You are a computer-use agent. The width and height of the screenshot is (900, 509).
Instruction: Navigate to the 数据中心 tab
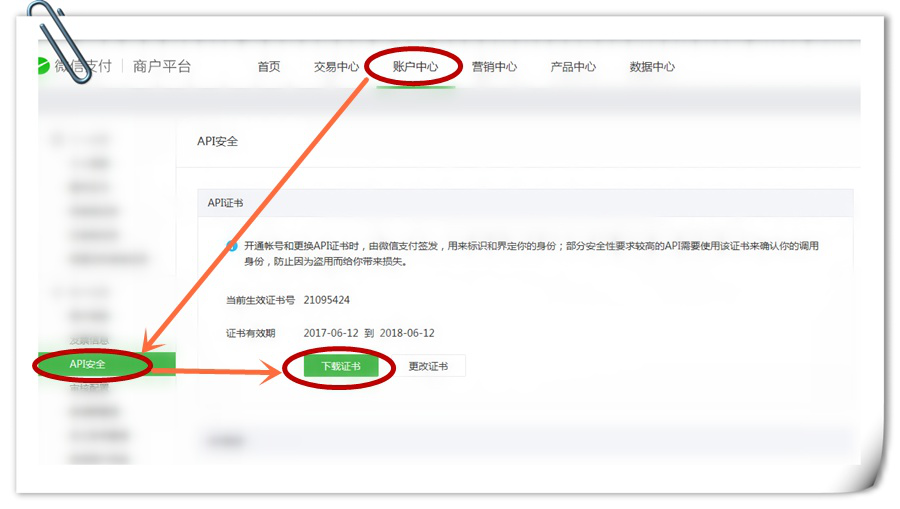pyautogui.click(x=652, y=67)
